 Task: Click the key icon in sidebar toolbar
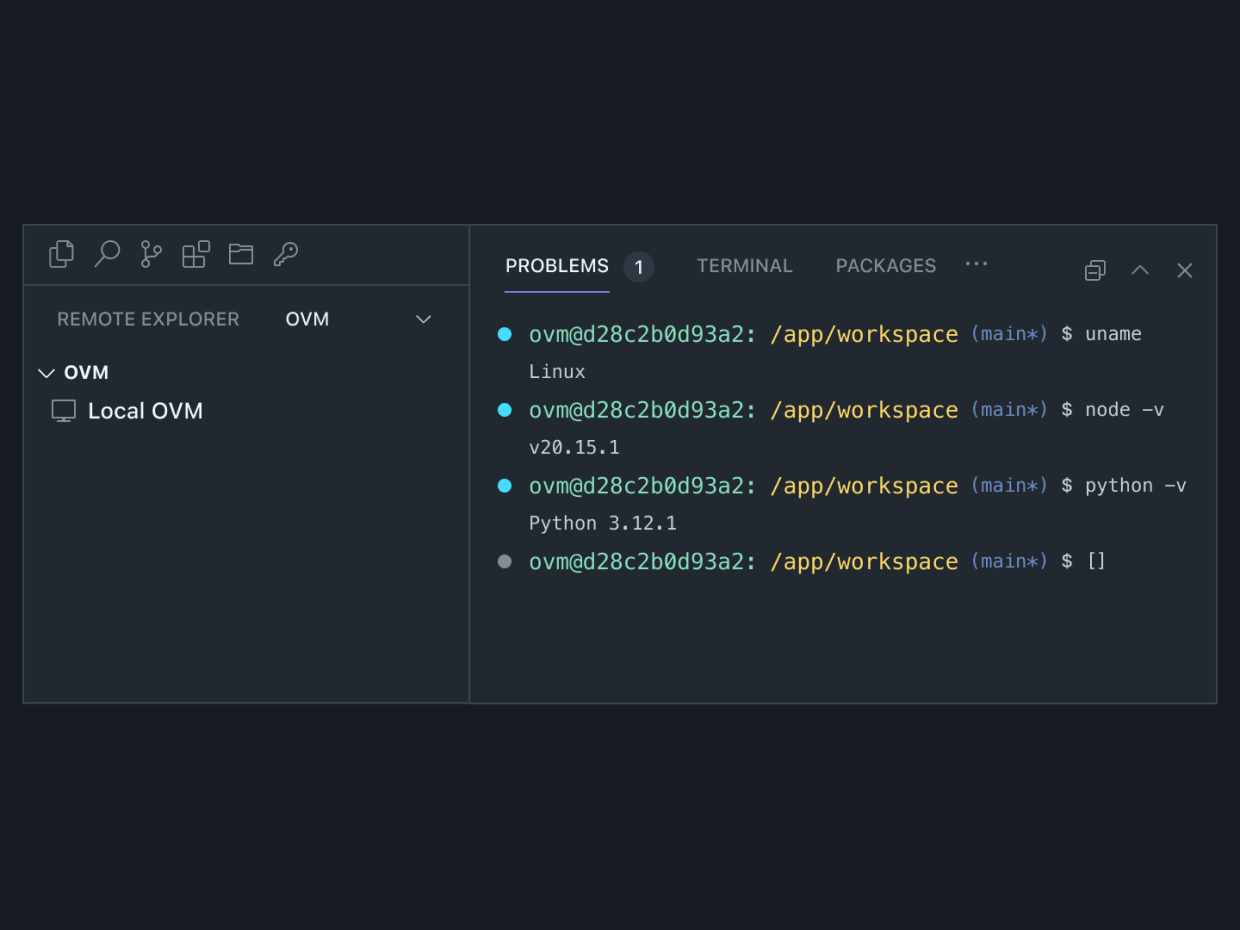[x=286, y=254]
